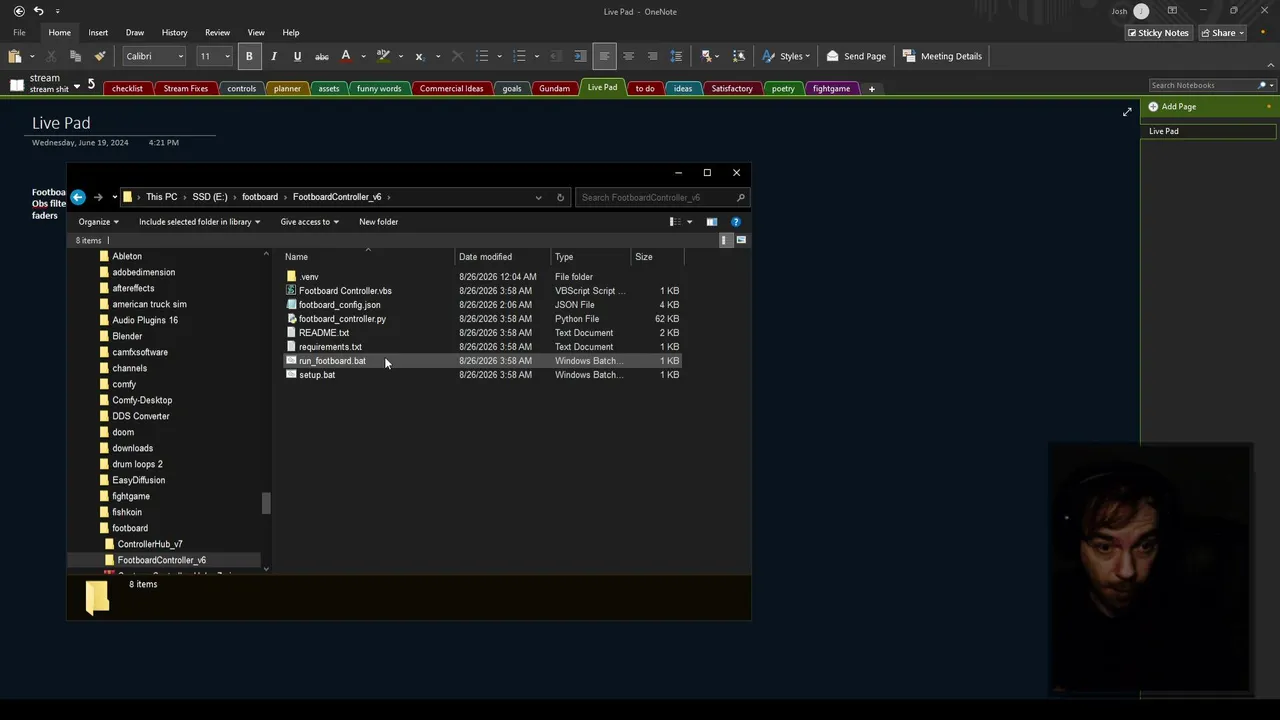The width and height of the screenshot is (1280, 720).
Task: Increase the paragraph indent
Action: coord(579,56)
